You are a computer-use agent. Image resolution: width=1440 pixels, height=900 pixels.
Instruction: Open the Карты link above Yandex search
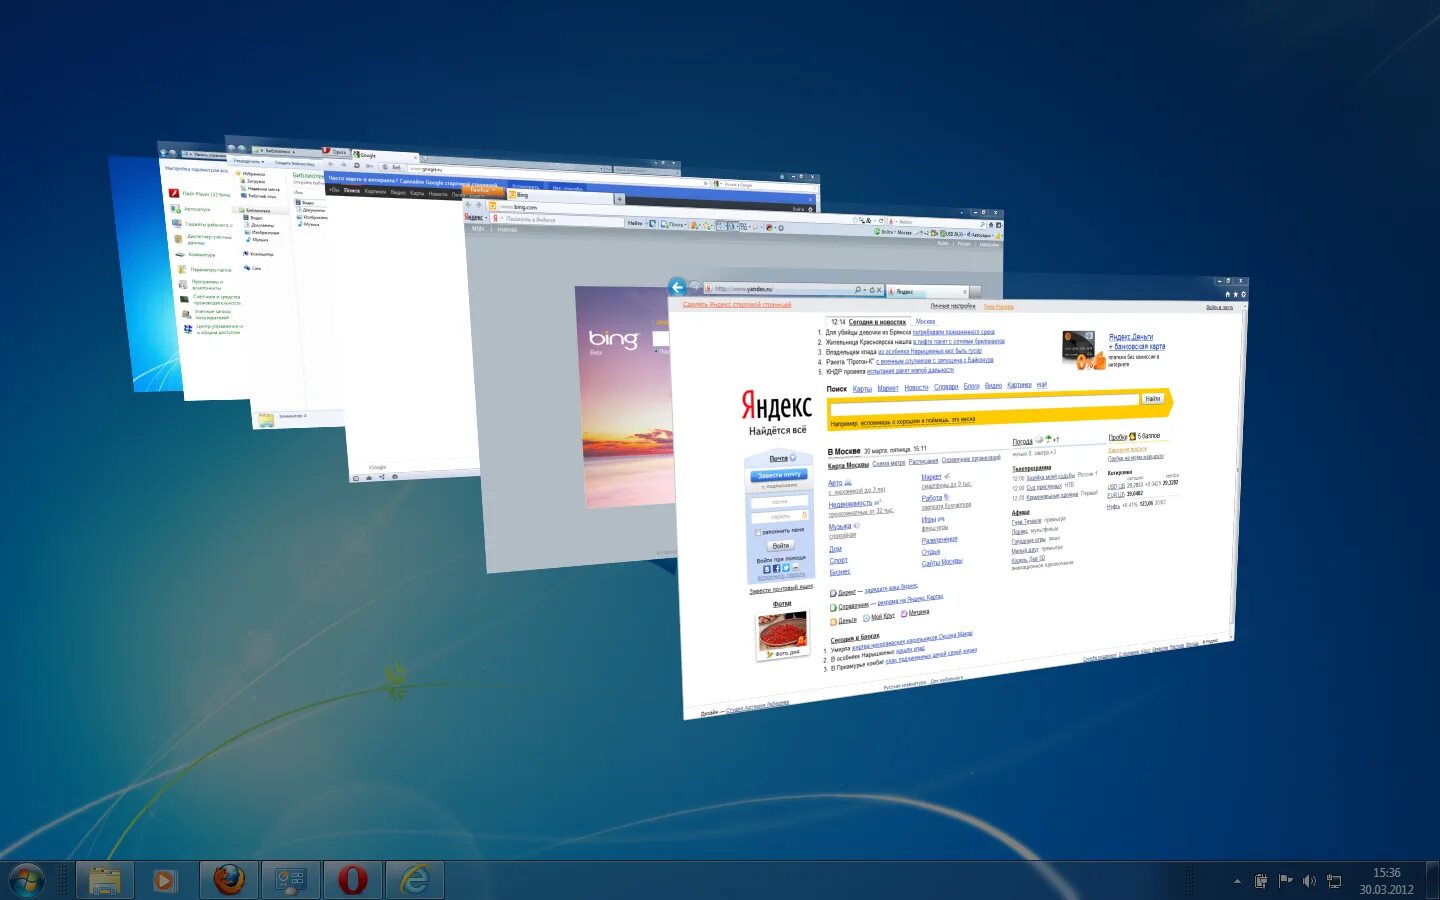862,389
